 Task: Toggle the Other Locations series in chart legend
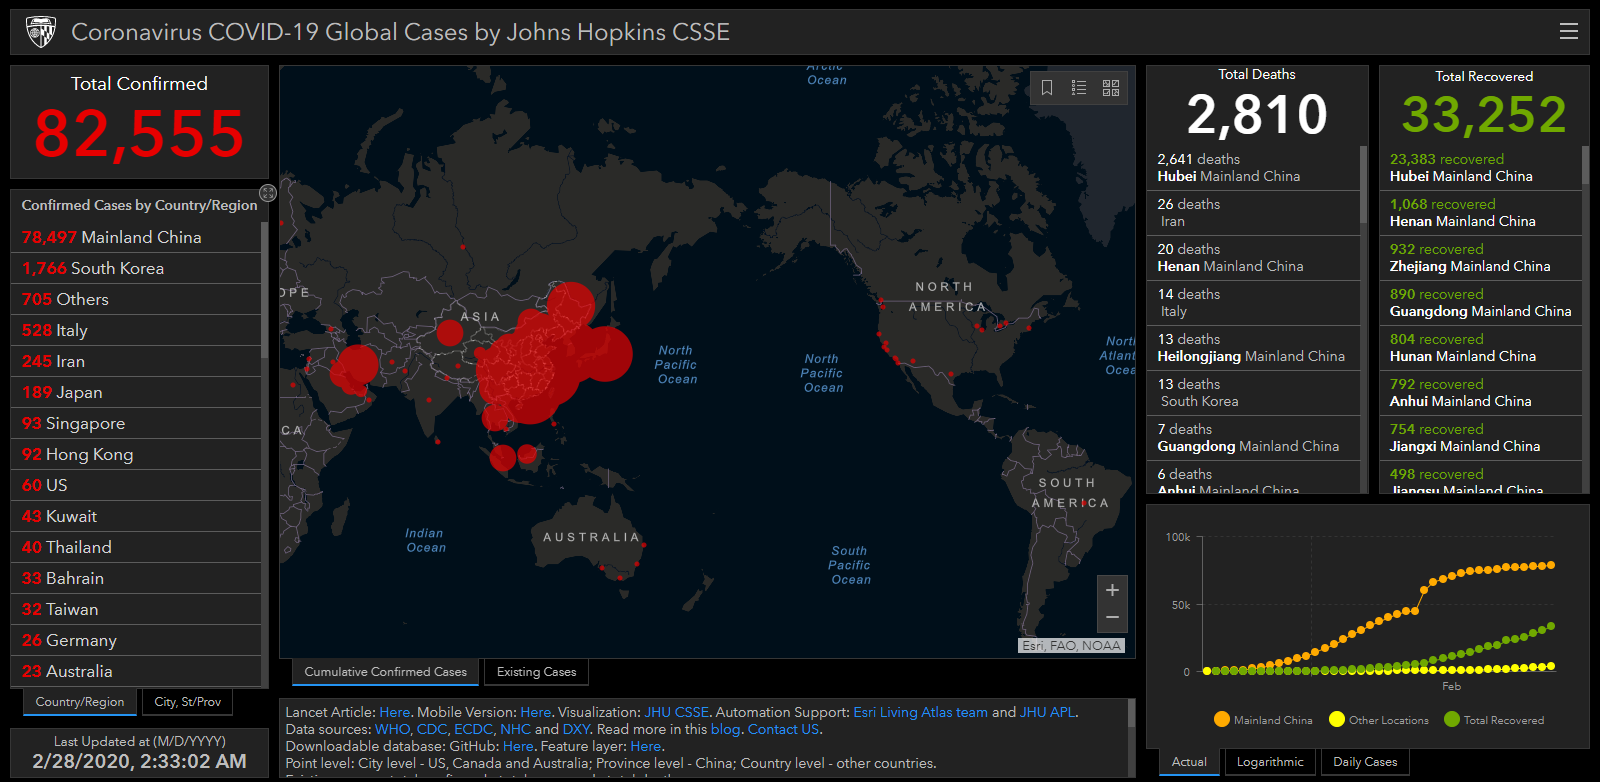point(1379,720)
